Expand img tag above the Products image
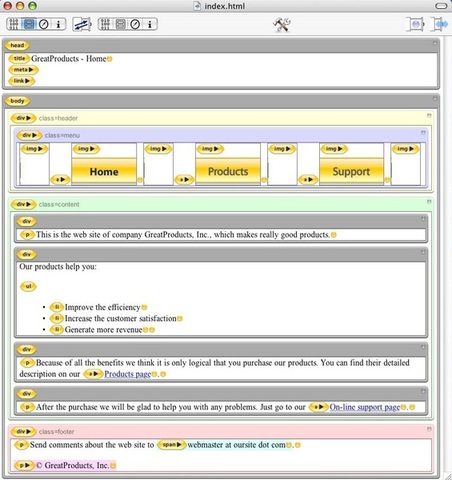The width and height of the screenshot is (452, 480). point(210,149)
